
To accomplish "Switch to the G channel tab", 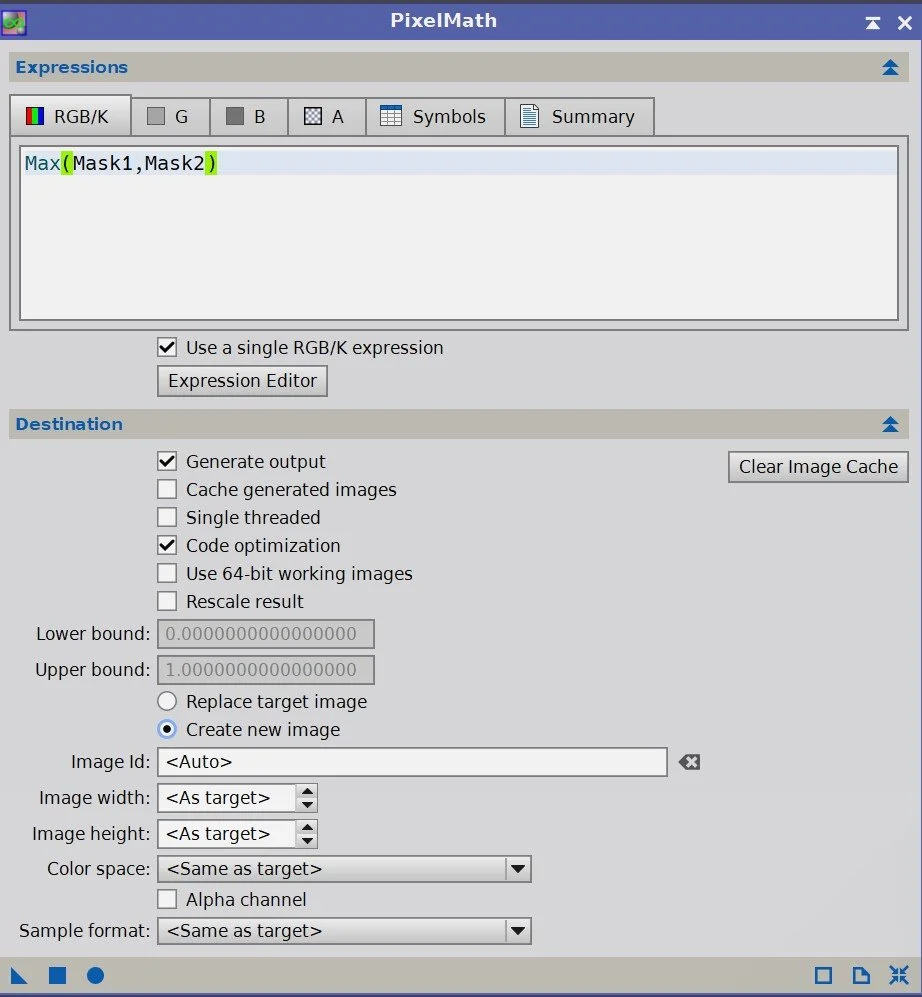I will [170, 116].
